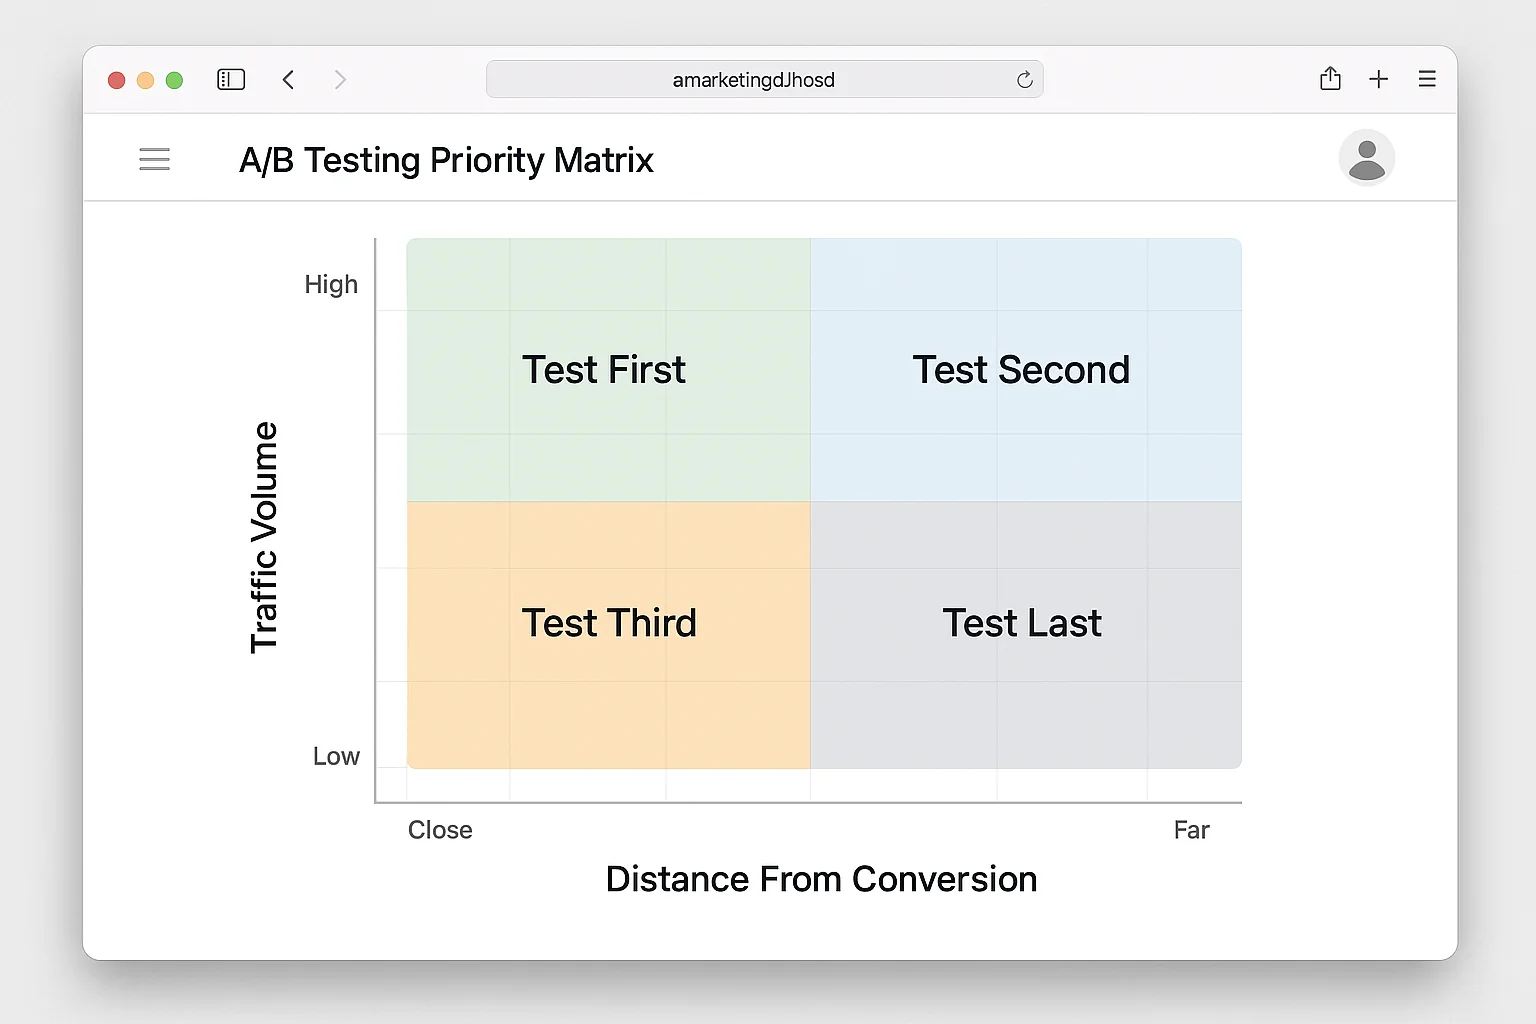This screenshot has width=1536, height=1024.
Task: Select the Test Third quadrant
Action: 609,622
